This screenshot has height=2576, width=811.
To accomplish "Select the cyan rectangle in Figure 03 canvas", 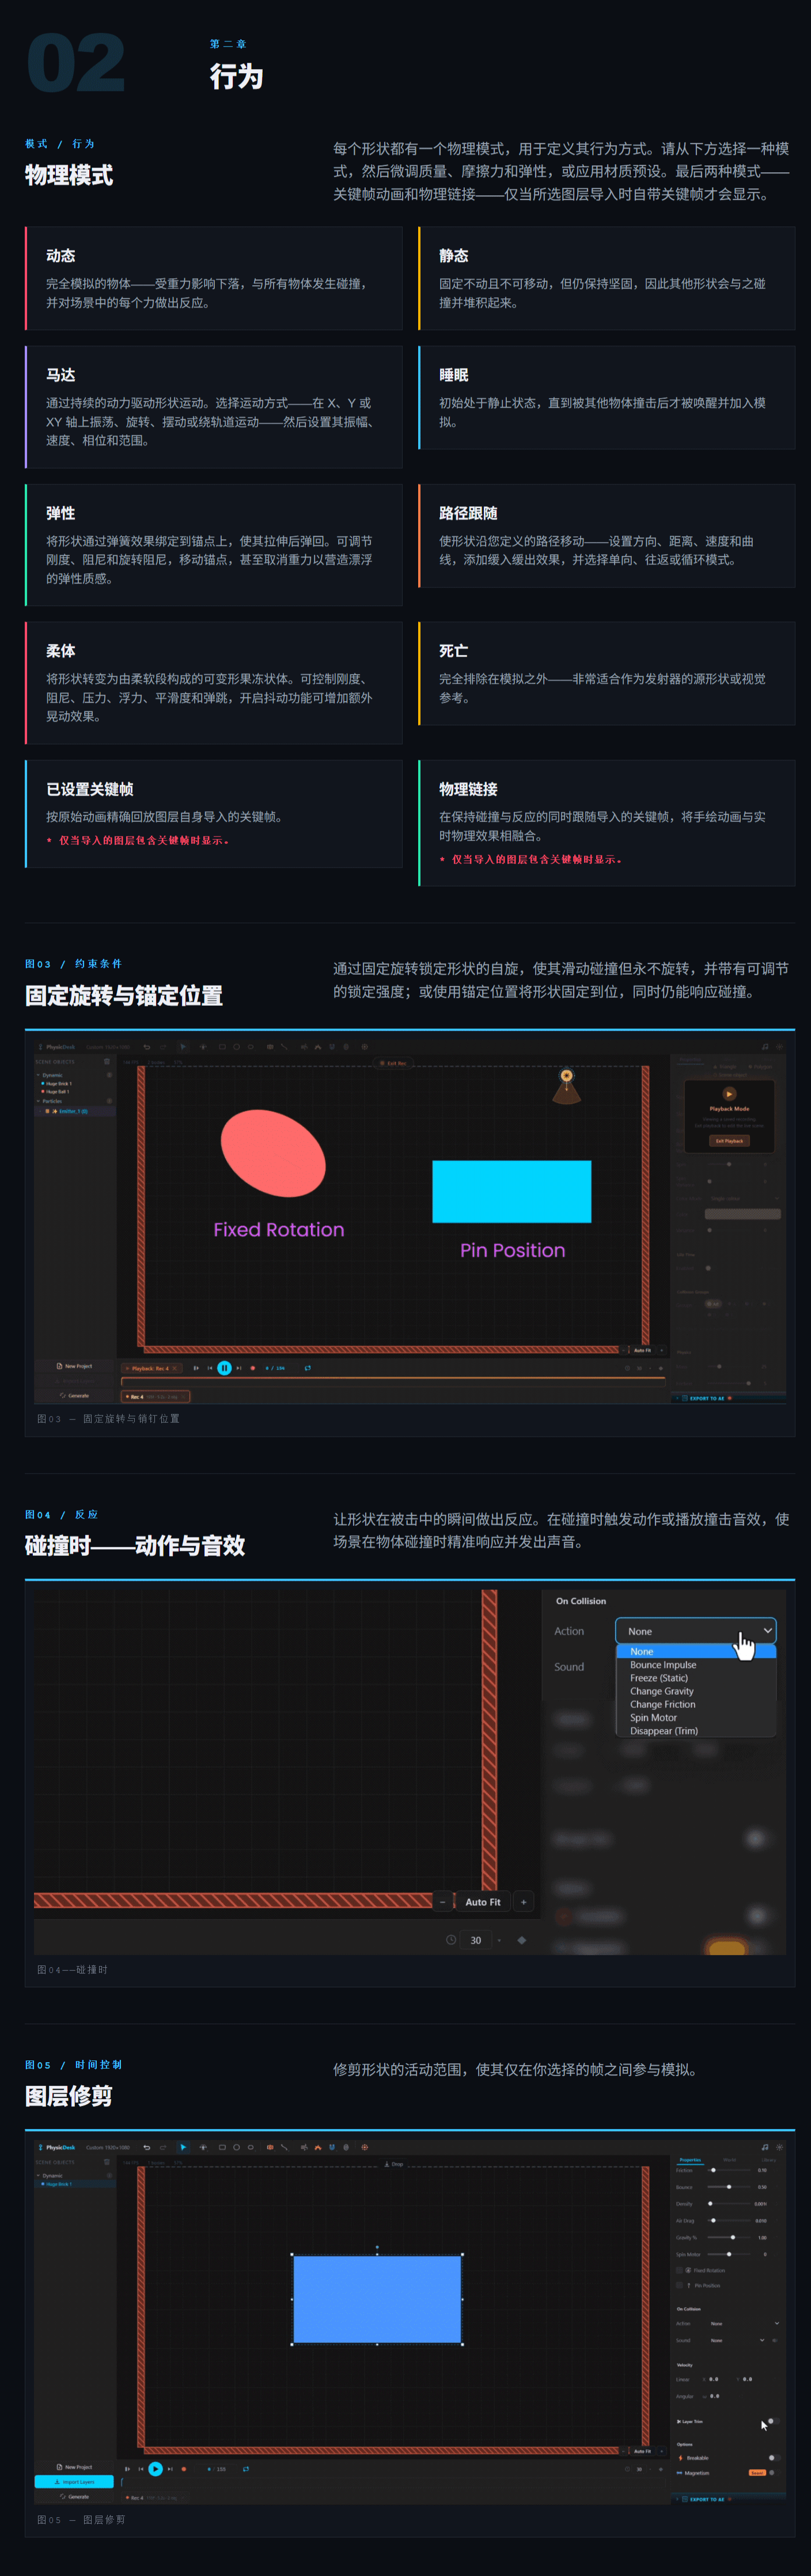I will coord(512,1191).
